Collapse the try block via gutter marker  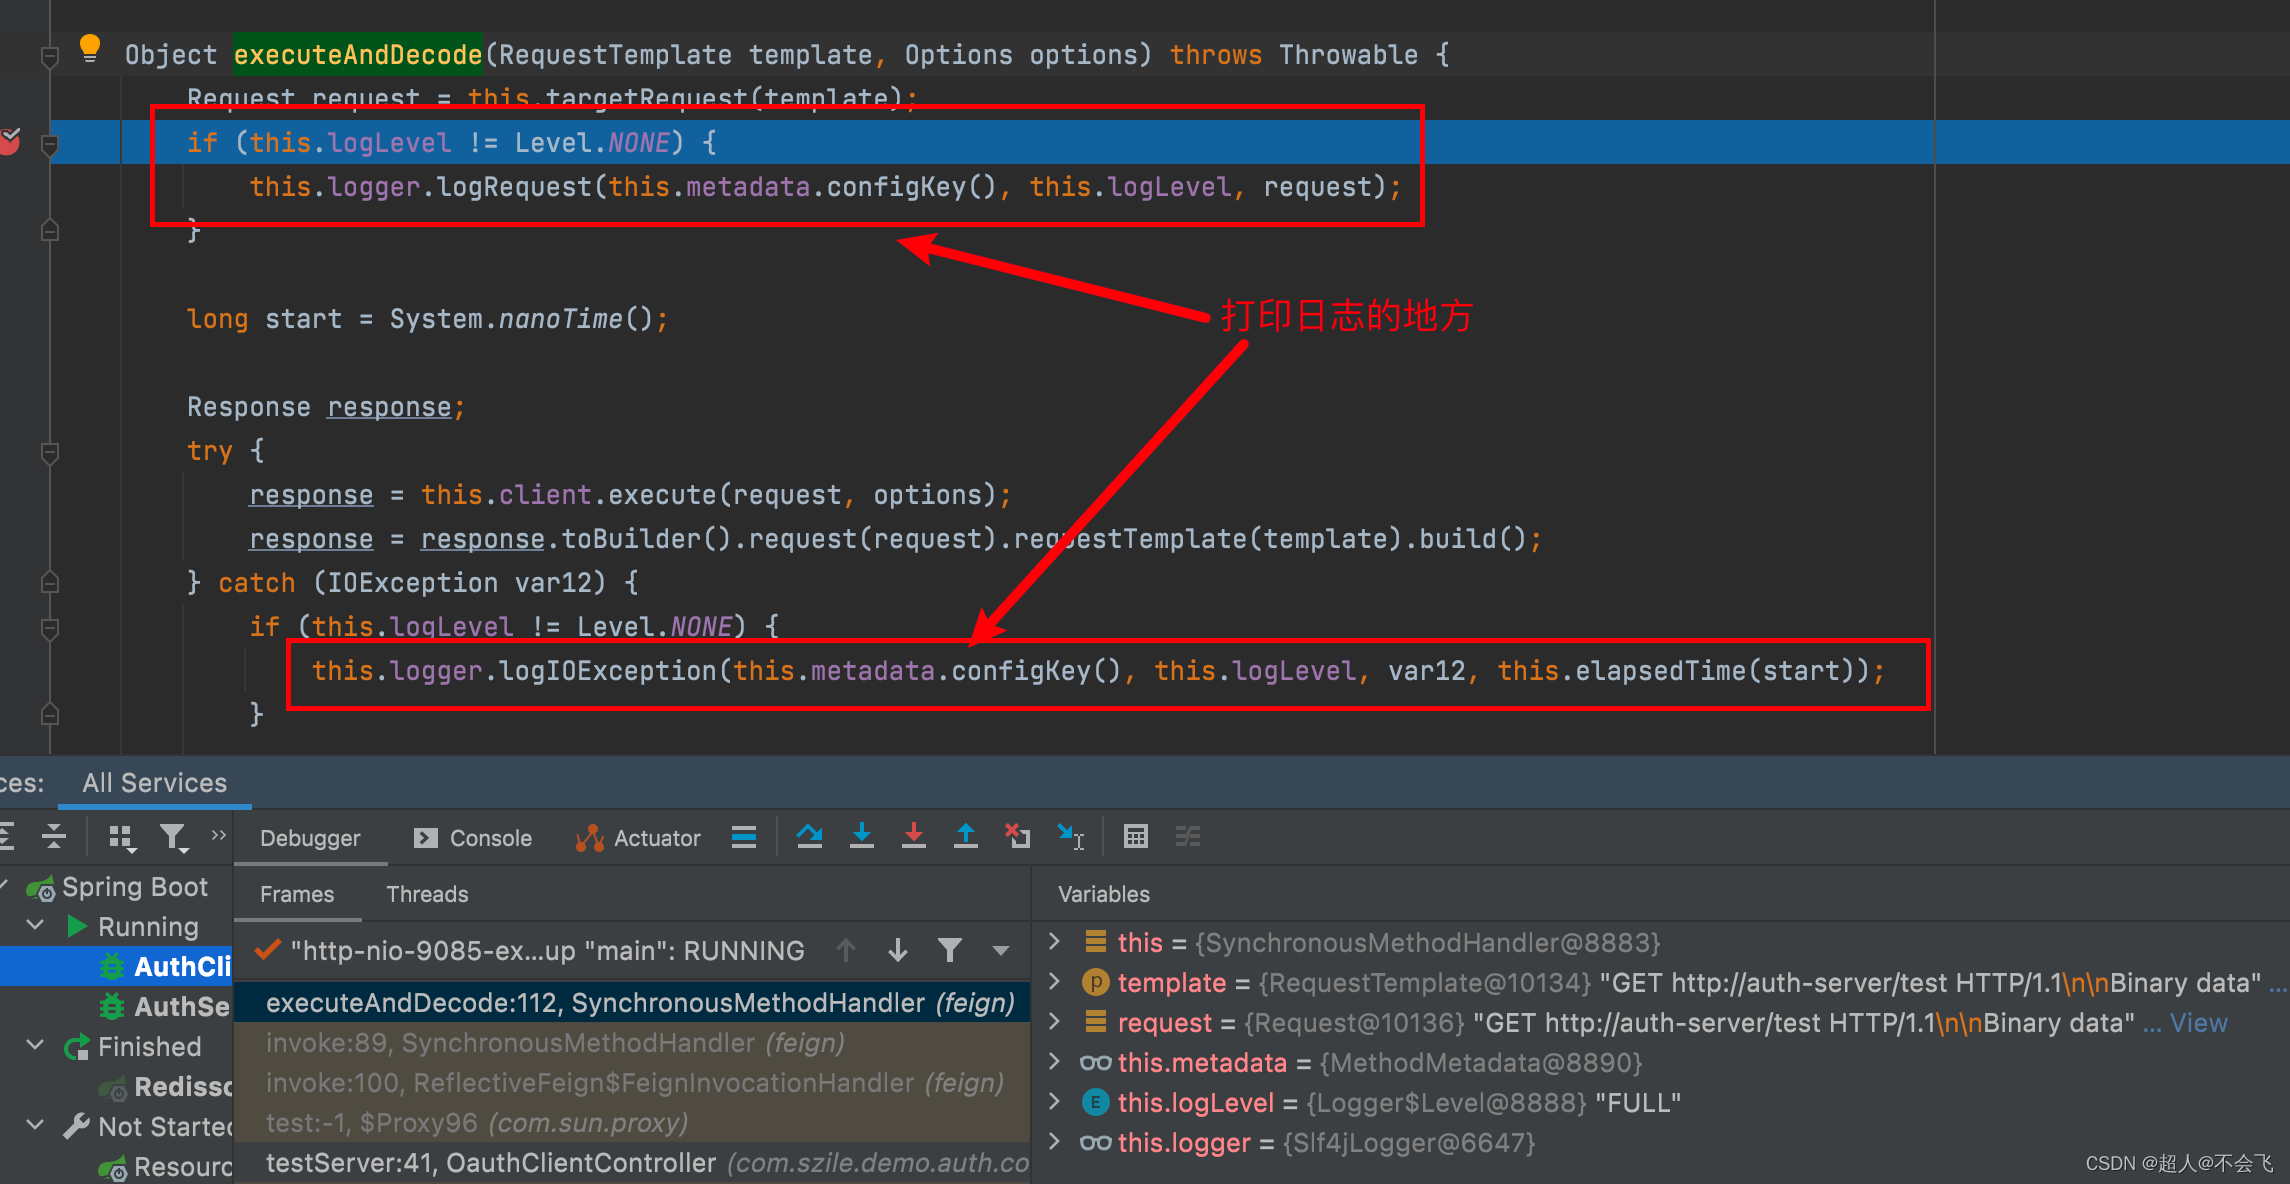tap(49, 452)
